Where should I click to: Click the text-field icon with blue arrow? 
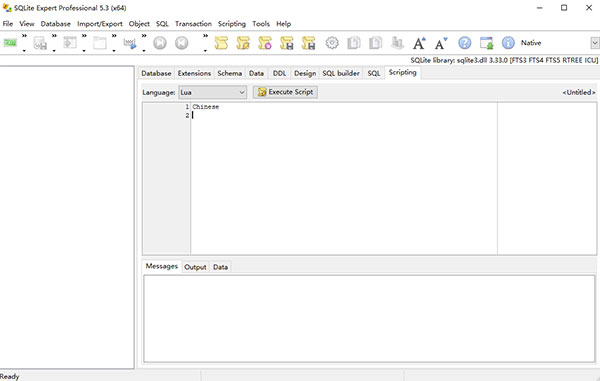coord(129,43)
